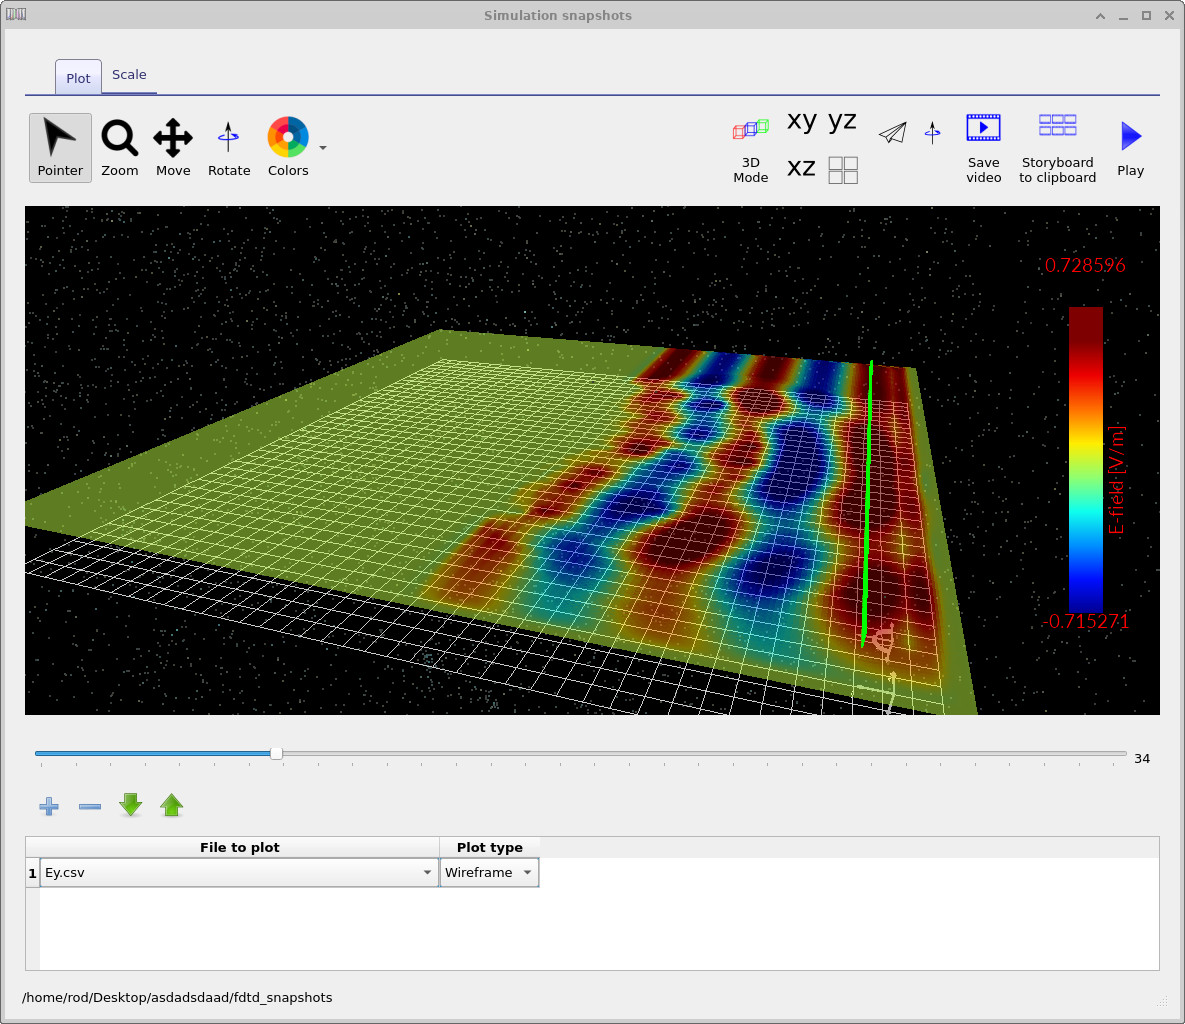Open the Scale tab
Viewport: 1185px width, 1024px height.
129,75
